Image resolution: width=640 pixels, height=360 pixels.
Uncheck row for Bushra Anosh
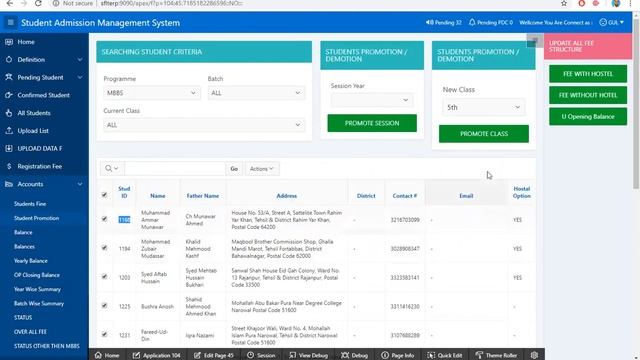(104, 305)
